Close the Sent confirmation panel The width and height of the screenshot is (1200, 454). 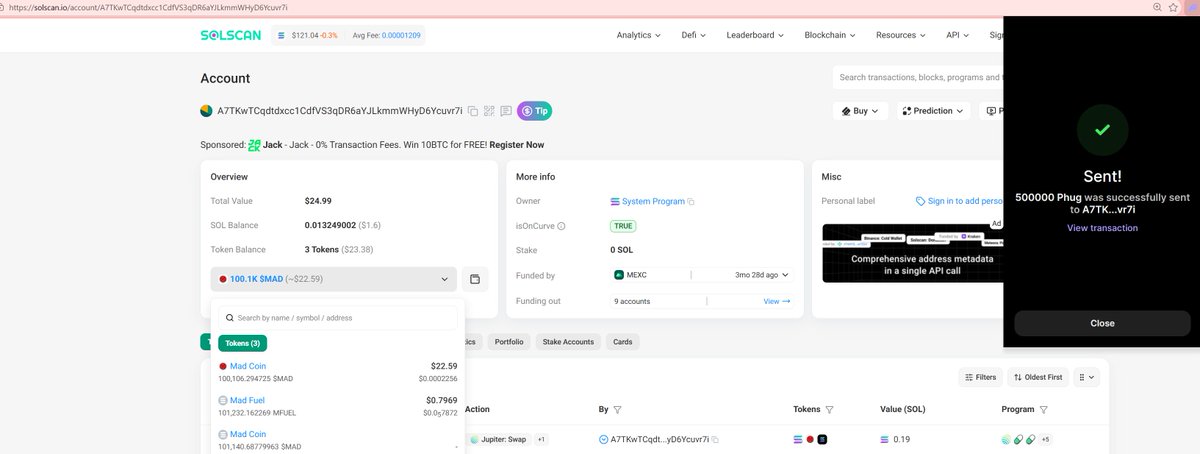tap(1102, 323)
